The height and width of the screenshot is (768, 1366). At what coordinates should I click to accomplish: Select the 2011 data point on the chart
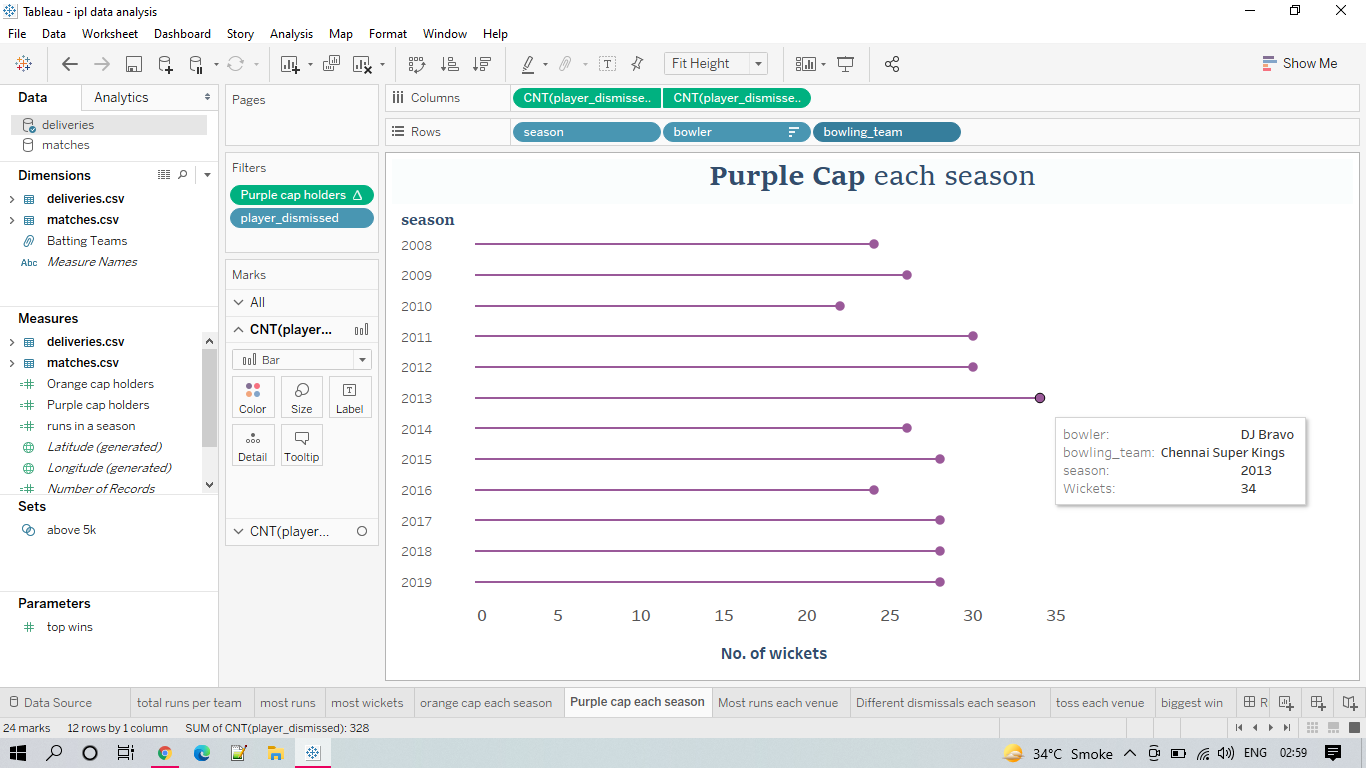pyautogui.click(x=973, y=336)
